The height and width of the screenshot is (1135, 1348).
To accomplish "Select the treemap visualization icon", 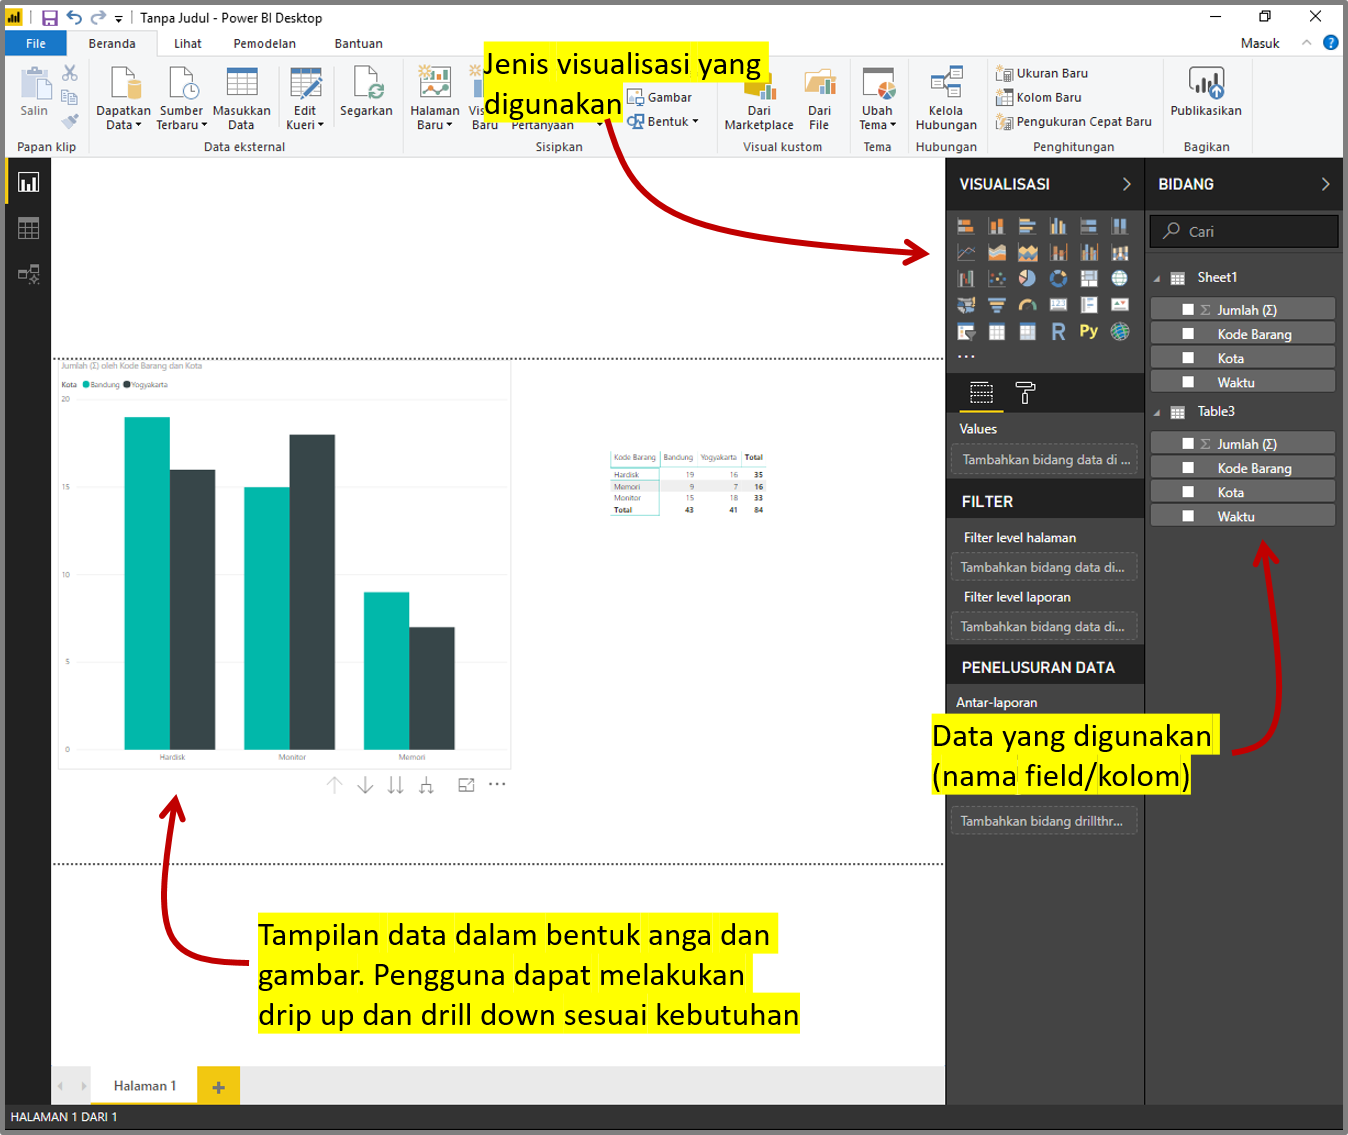I will [1088, 278].
